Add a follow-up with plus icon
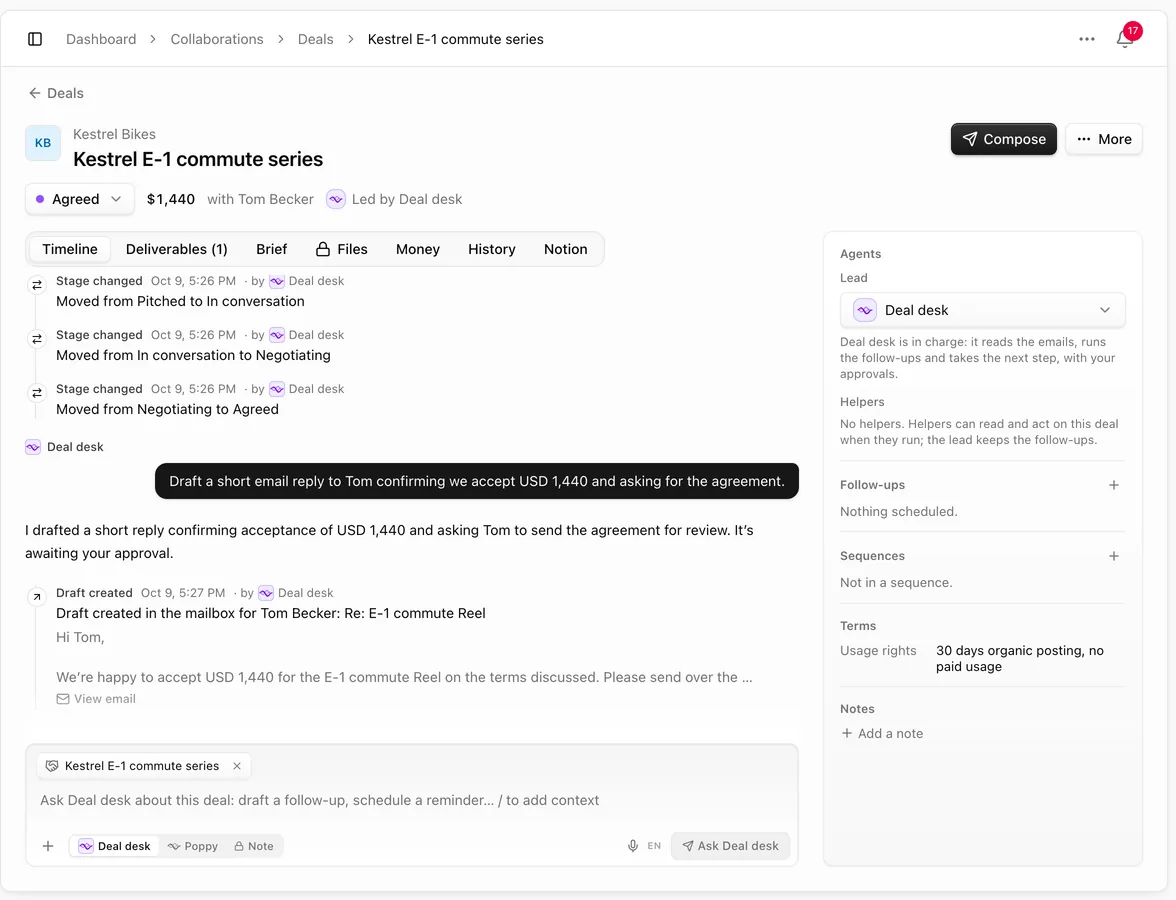The width and height of the screenshot is (1176, 900). click(1114, 485)
